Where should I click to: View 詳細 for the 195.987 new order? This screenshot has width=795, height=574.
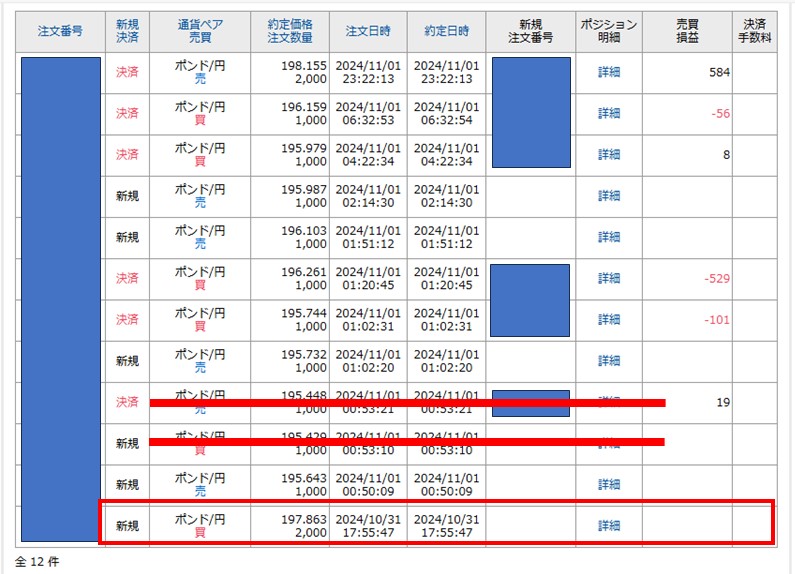[609, 196]
